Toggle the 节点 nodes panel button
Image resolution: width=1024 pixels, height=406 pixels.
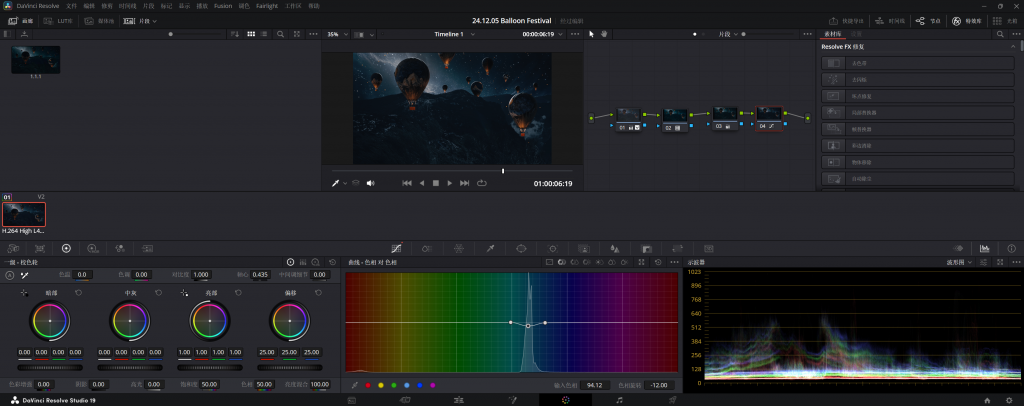[x=926, y=21]
